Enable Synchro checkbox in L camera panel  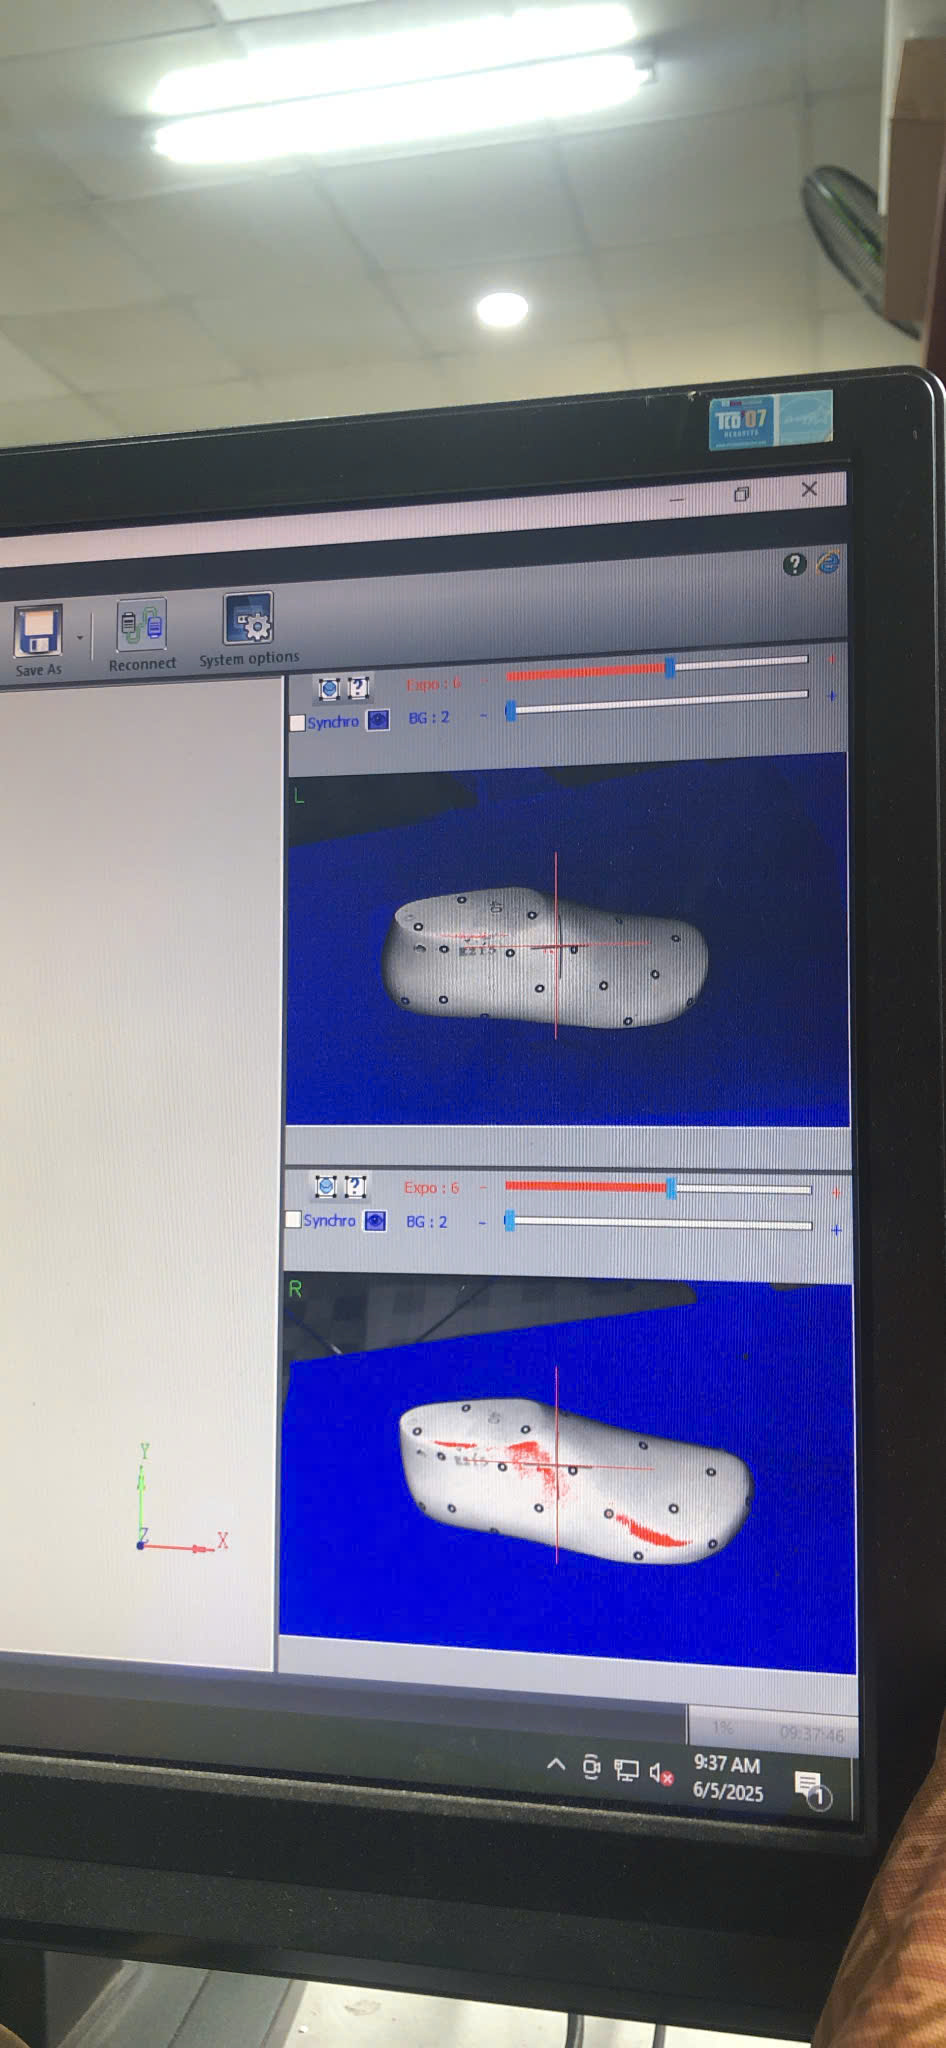coord(297,722)
